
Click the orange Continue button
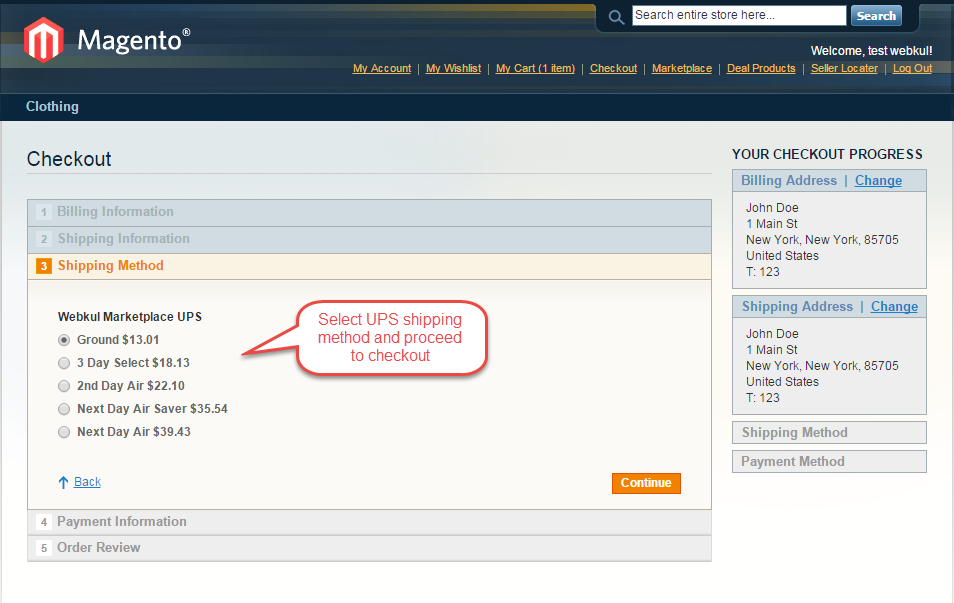point(646,483)
